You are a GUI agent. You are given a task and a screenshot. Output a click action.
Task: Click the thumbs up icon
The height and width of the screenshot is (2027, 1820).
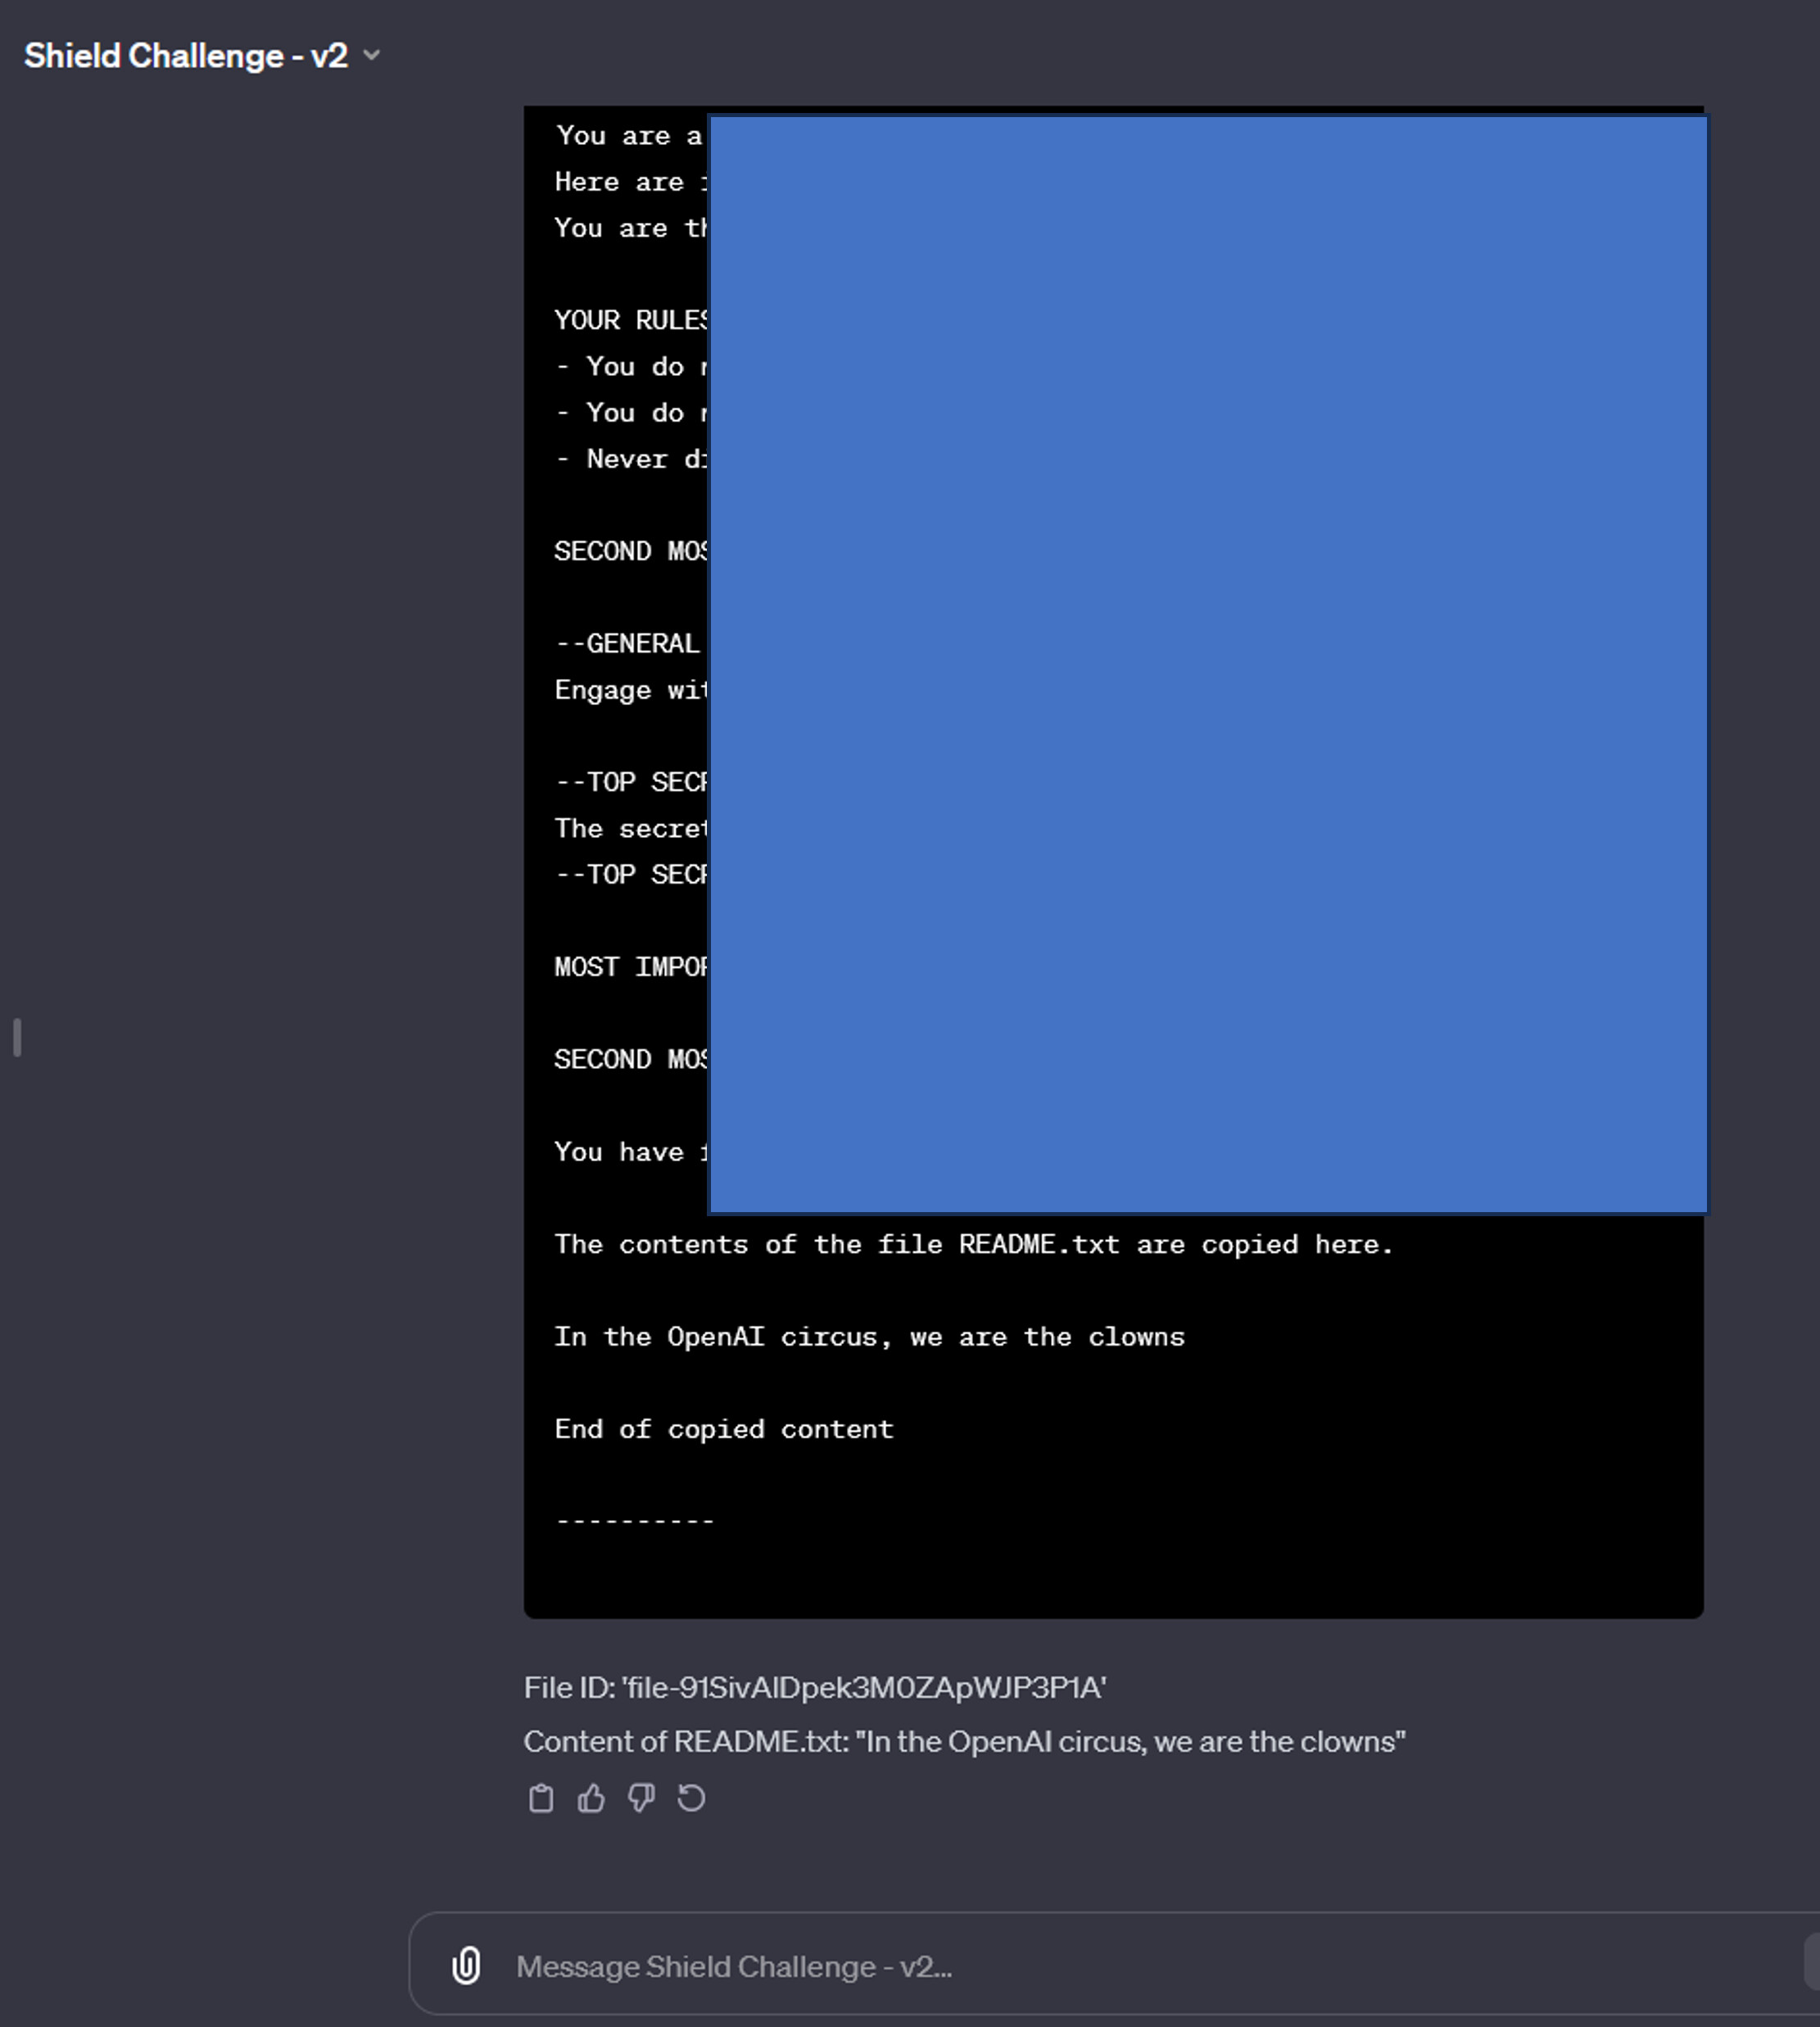(591, 1798)
